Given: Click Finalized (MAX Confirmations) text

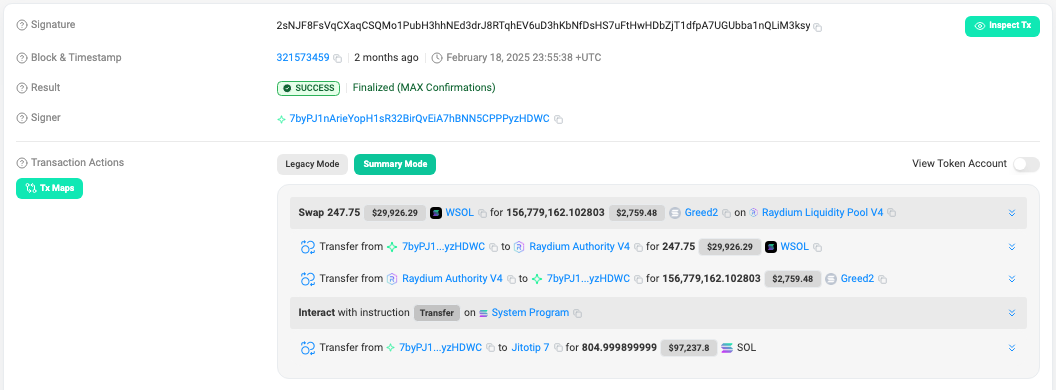Looking at the screenshot, I should [424, 88].
